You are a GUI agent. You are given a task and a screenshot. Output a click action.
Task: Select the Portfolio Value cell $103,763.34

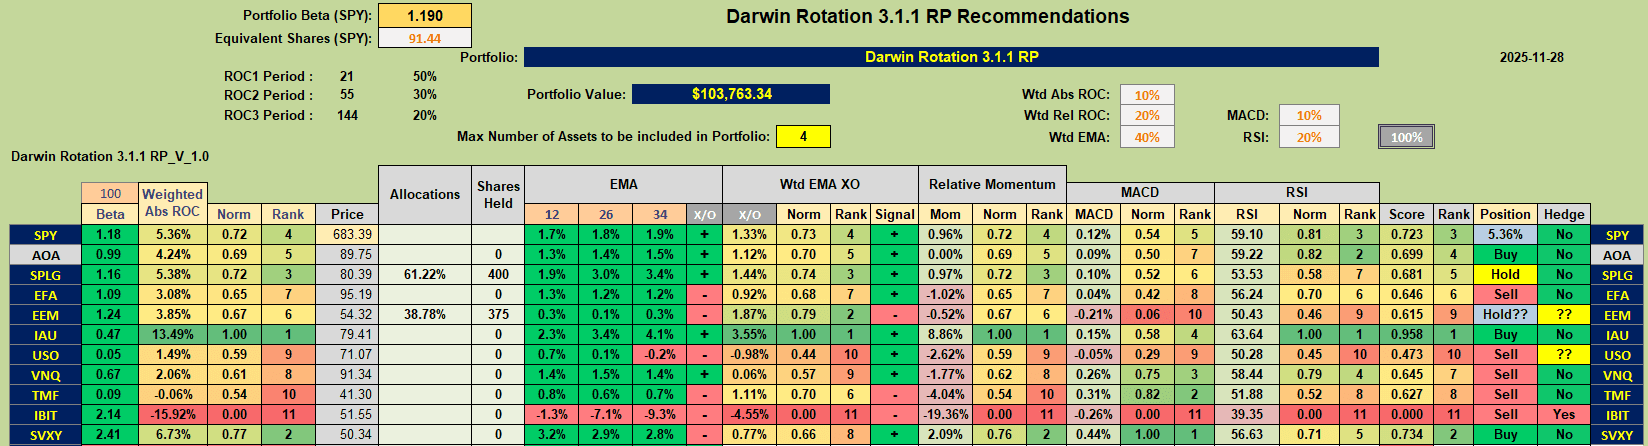pyautogui.click(x=731, y=94)
